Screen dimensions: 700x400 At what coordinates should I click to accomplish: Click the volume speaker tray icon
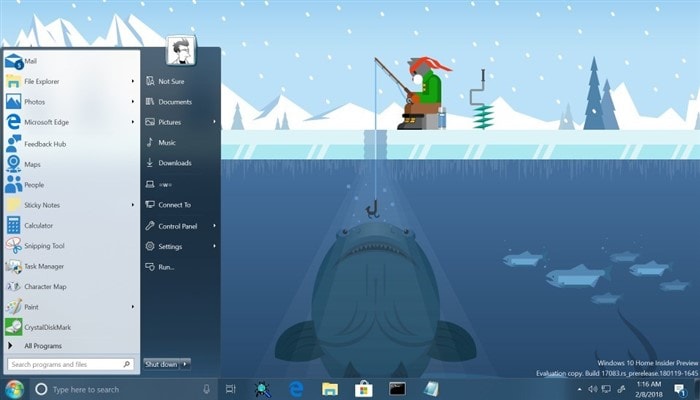[593, 389]
